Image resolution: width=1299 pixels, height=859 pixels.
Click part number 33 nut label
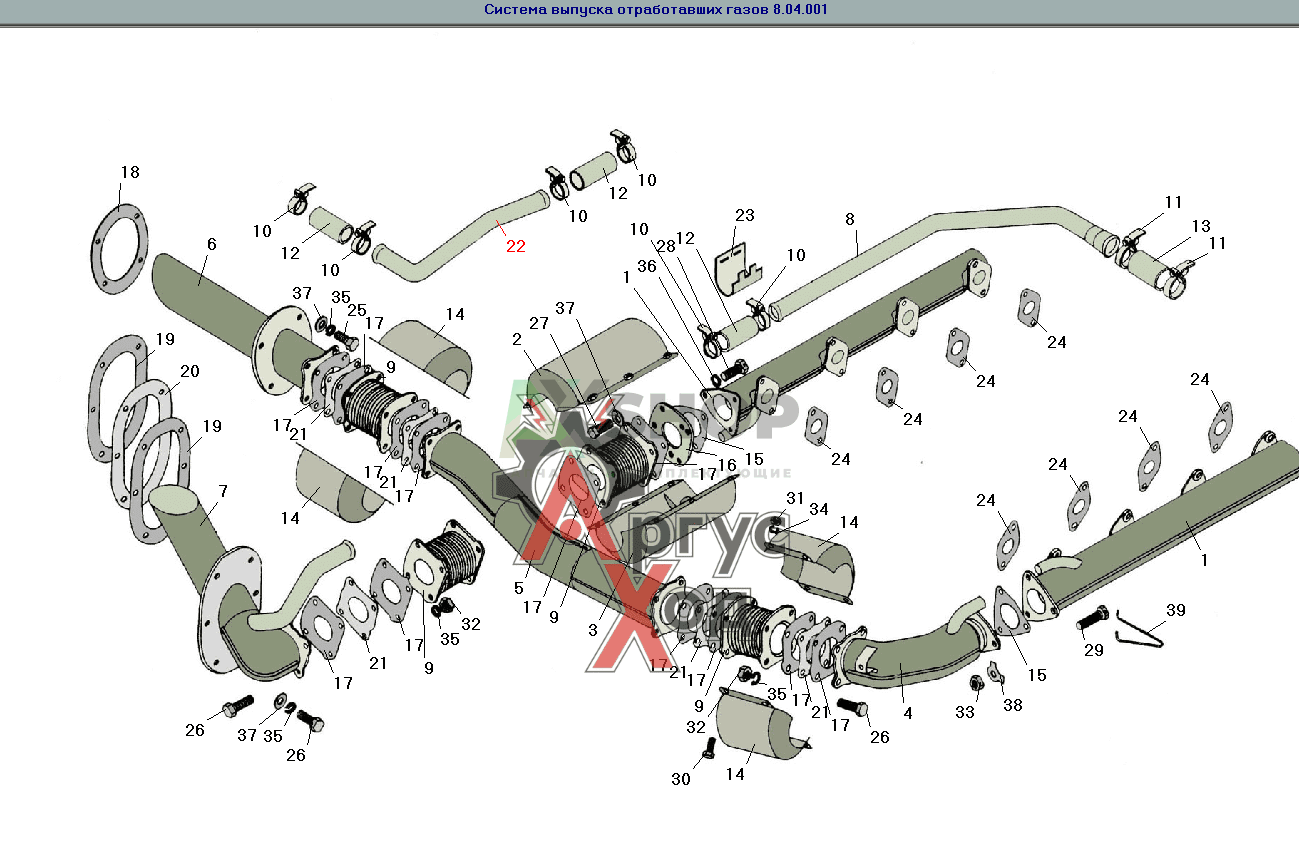[964, 712]
